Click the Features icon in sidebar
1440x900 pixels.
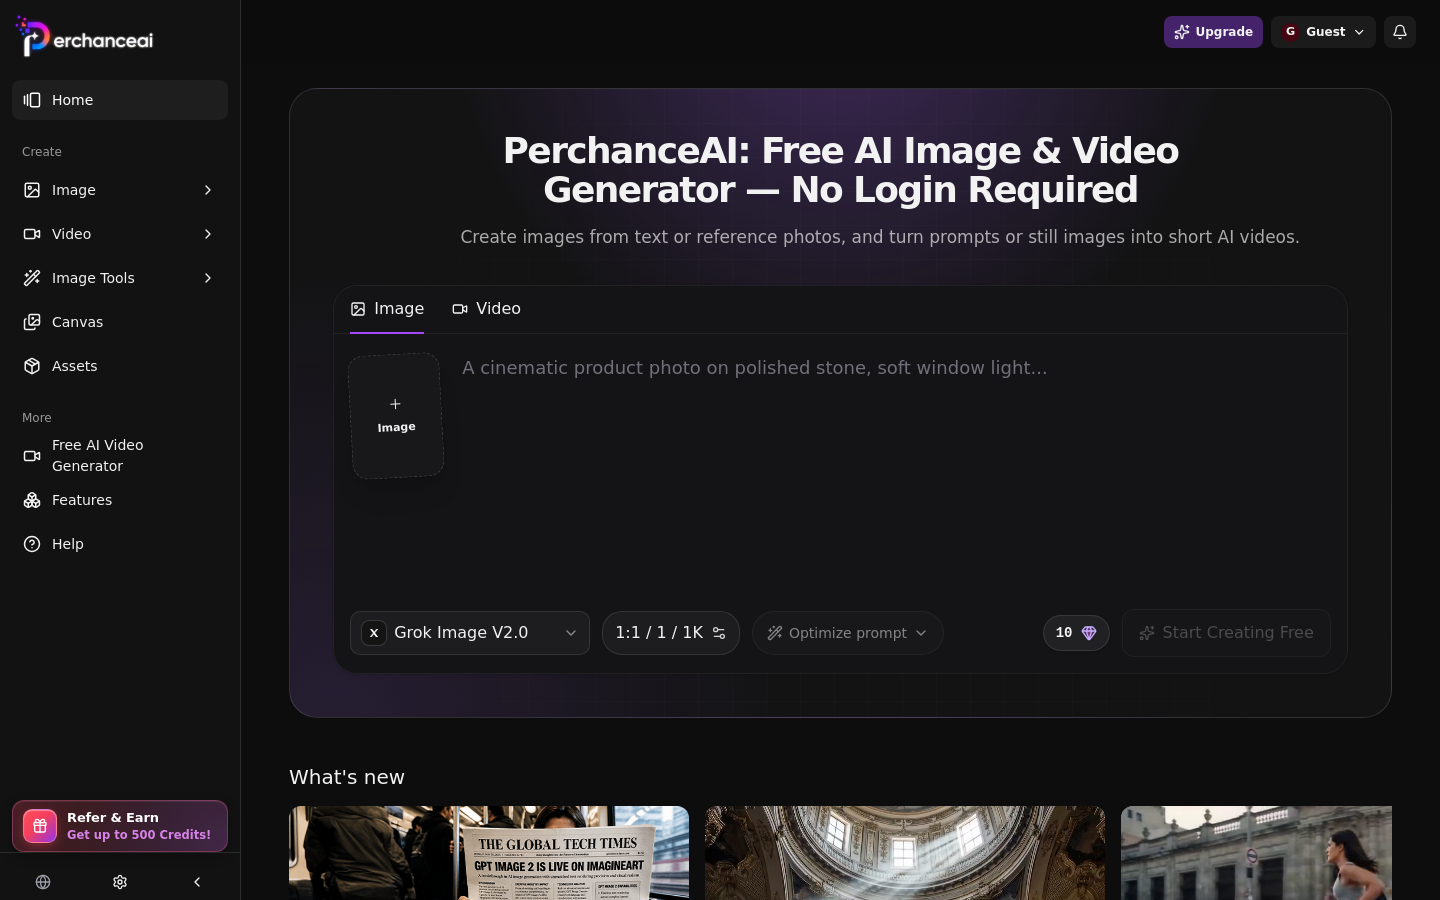(x=32, y=500)
